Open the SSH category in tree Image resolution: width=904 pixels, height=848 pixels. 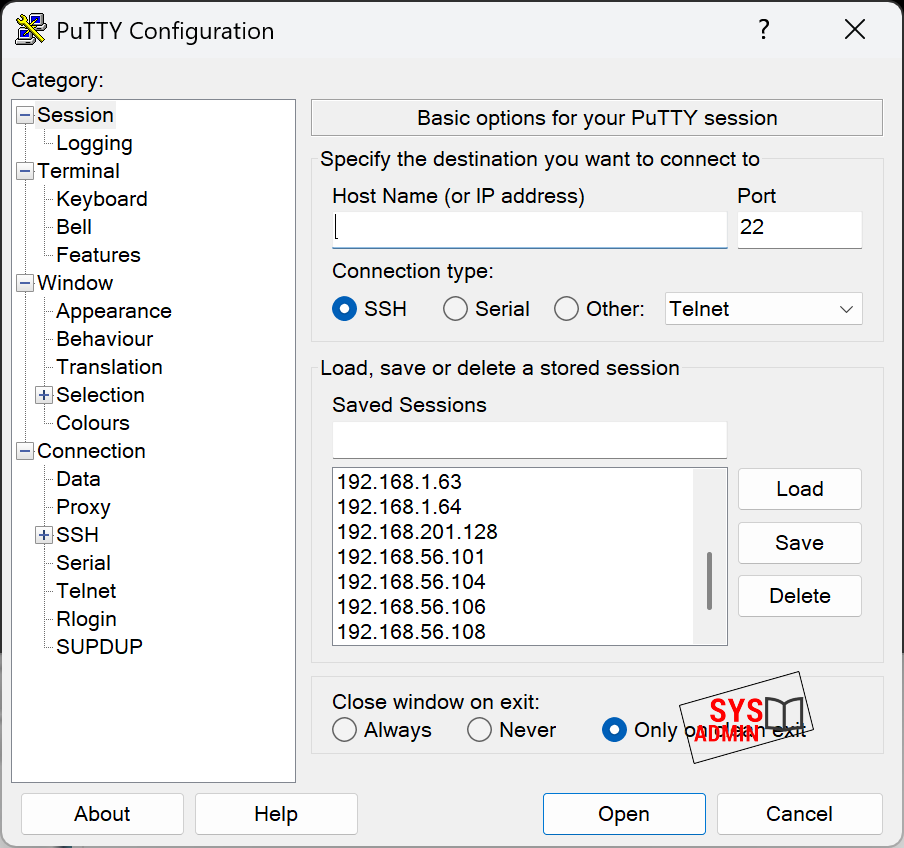point(77,535)
